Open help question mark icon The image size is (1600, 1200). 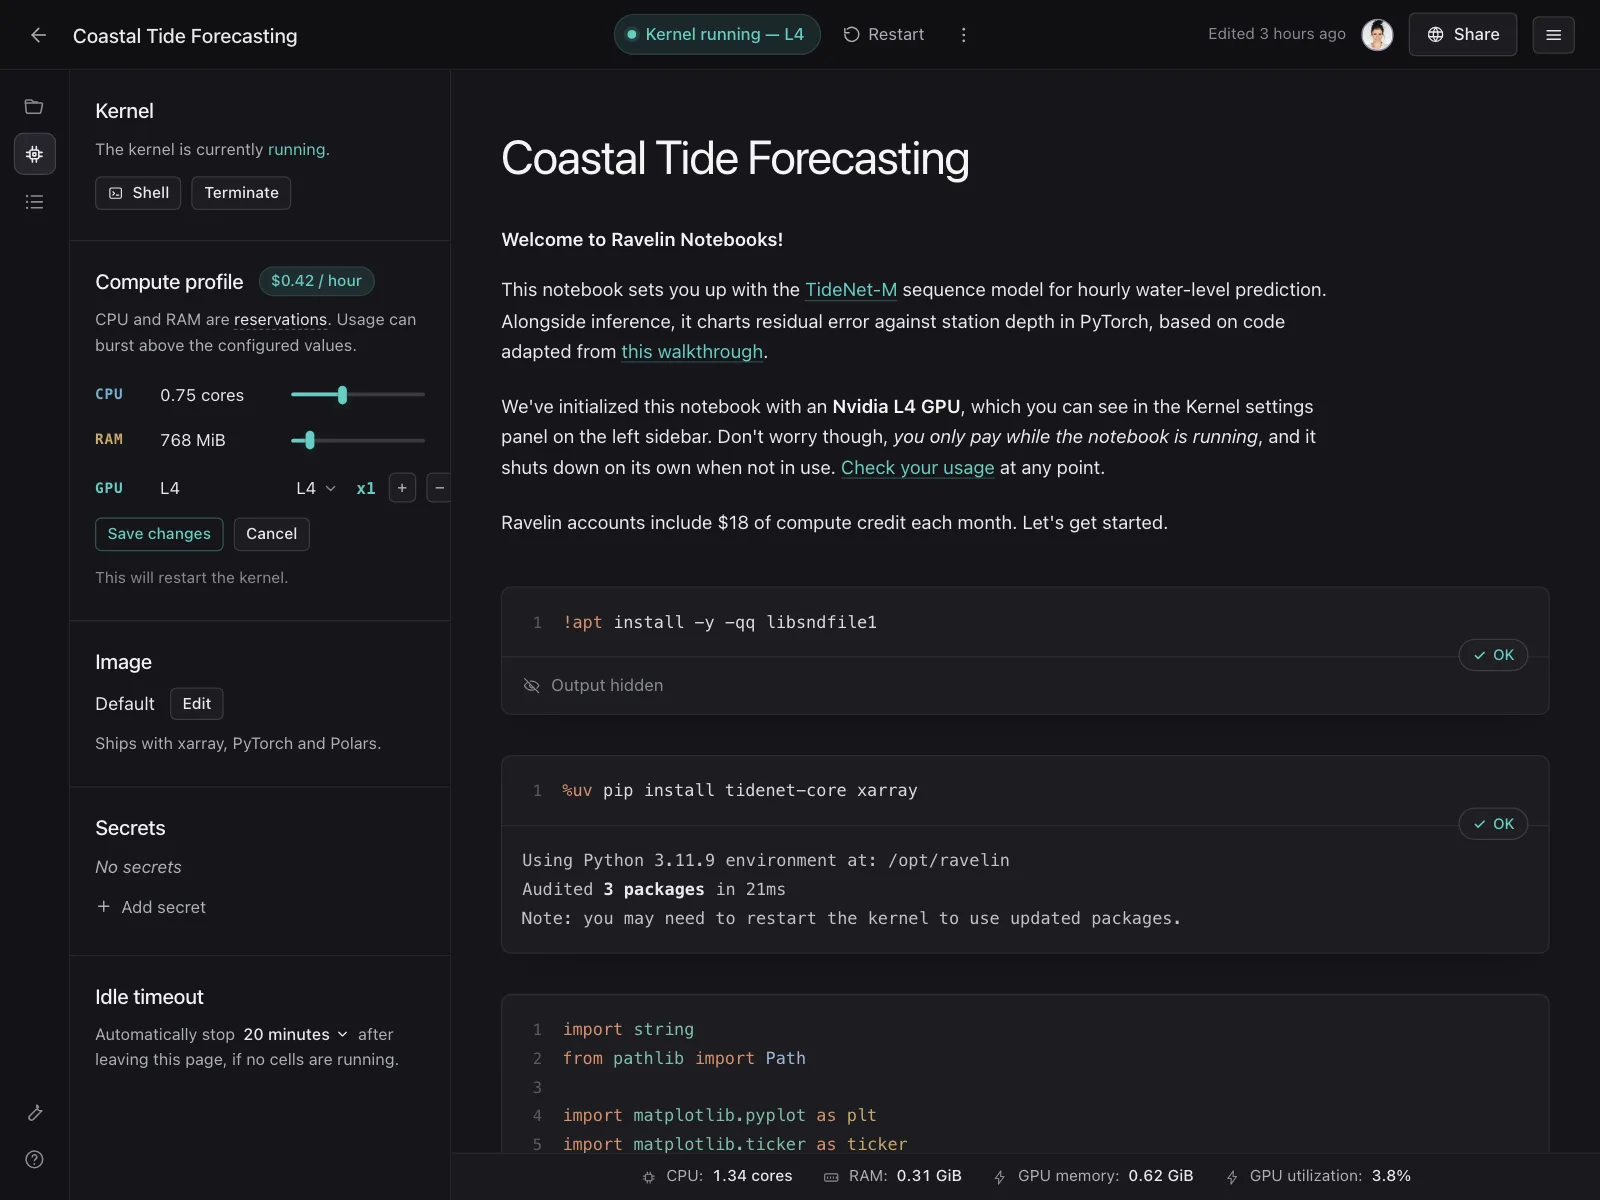pos(34,1160)
